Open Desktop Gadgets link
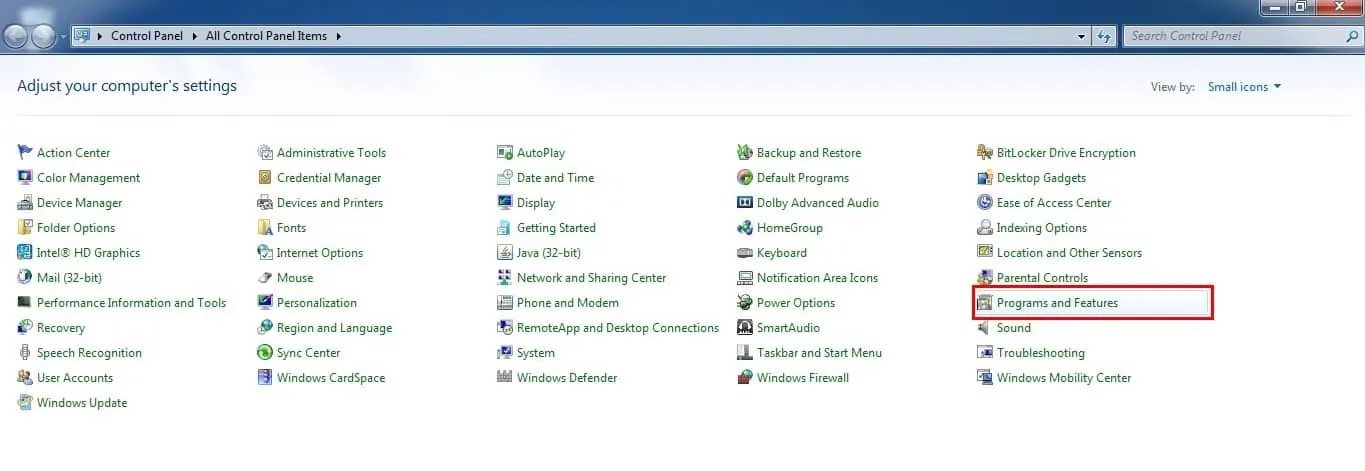1365x471 pixels. [1041, 178]
